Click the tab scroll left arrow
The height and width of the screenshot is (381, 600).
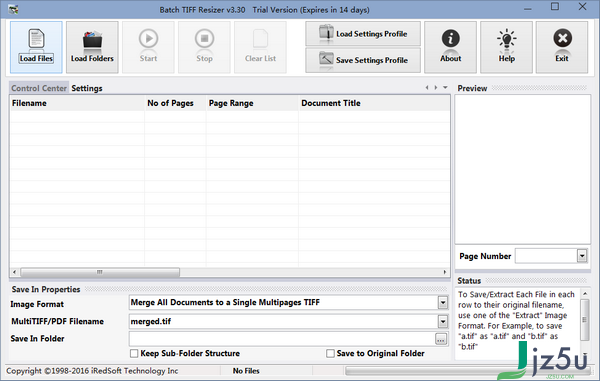coord(427,88)
